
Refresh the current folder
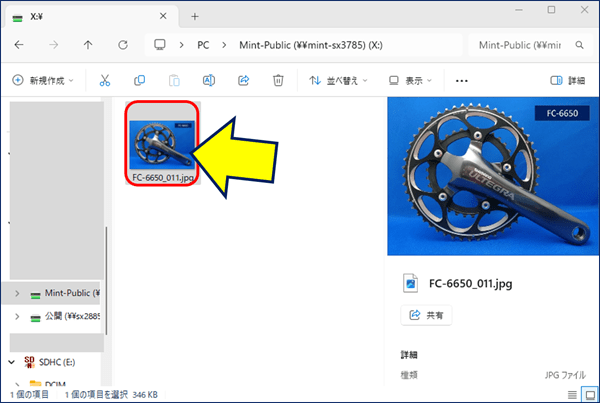pyautogui.click(x=123, y=45)
